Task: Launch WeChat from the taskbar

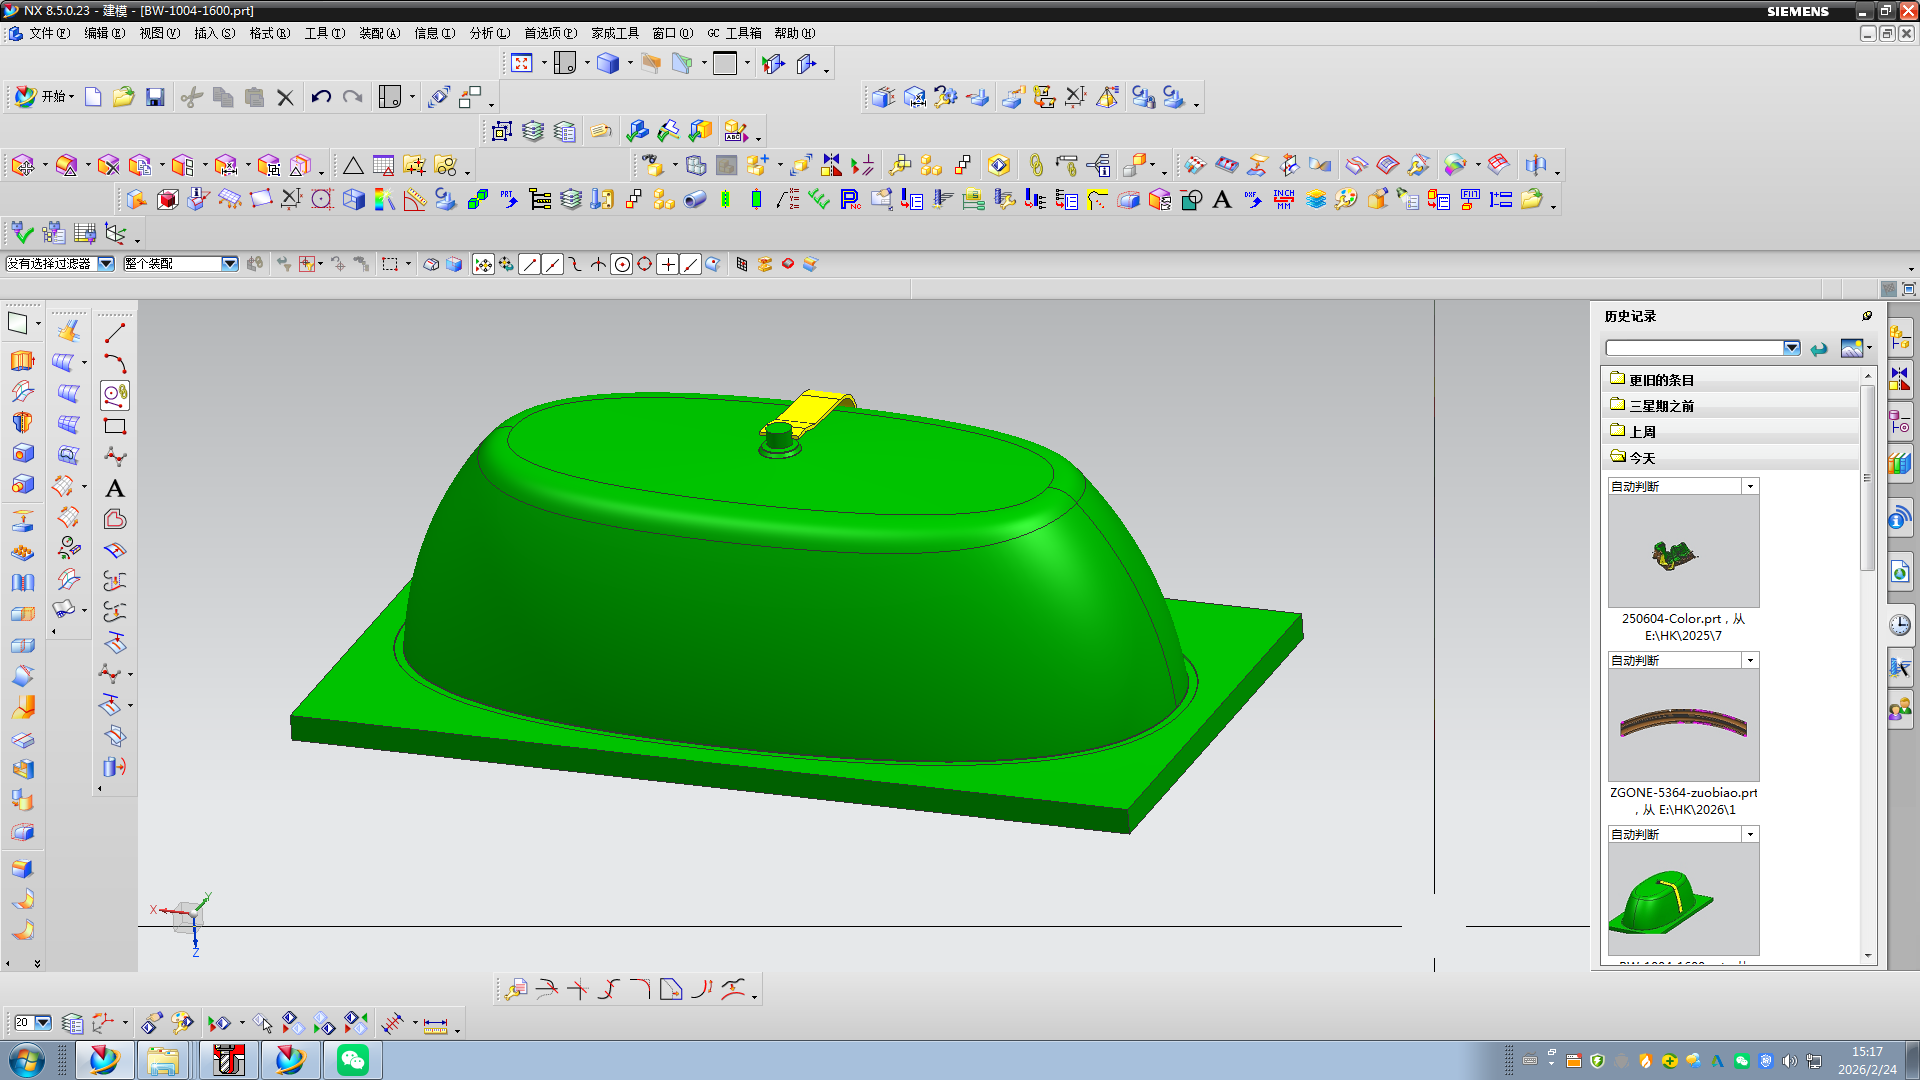Action: coord(352,1059)
